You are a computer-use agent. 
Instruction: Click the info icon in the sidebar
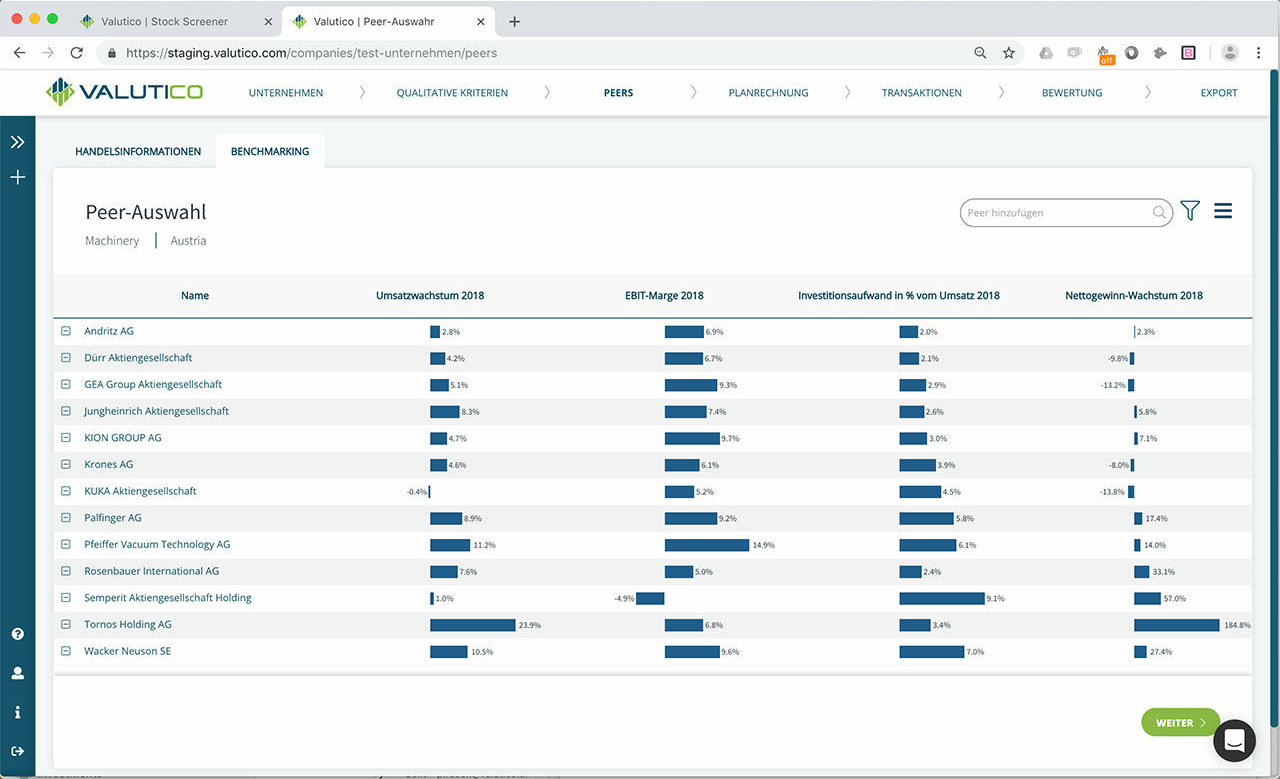click(x=17, y=712)
